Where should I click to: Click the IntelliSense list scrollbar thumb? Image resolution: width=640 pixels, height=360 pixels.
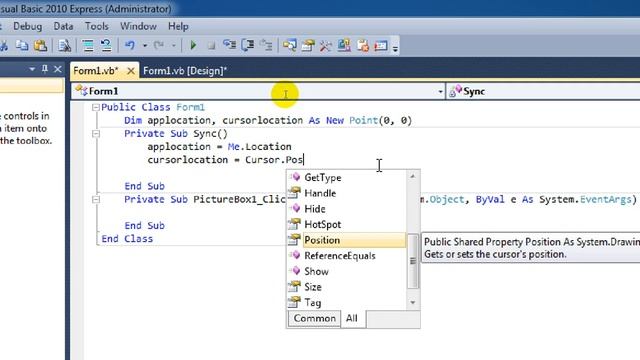click(413, 261)
